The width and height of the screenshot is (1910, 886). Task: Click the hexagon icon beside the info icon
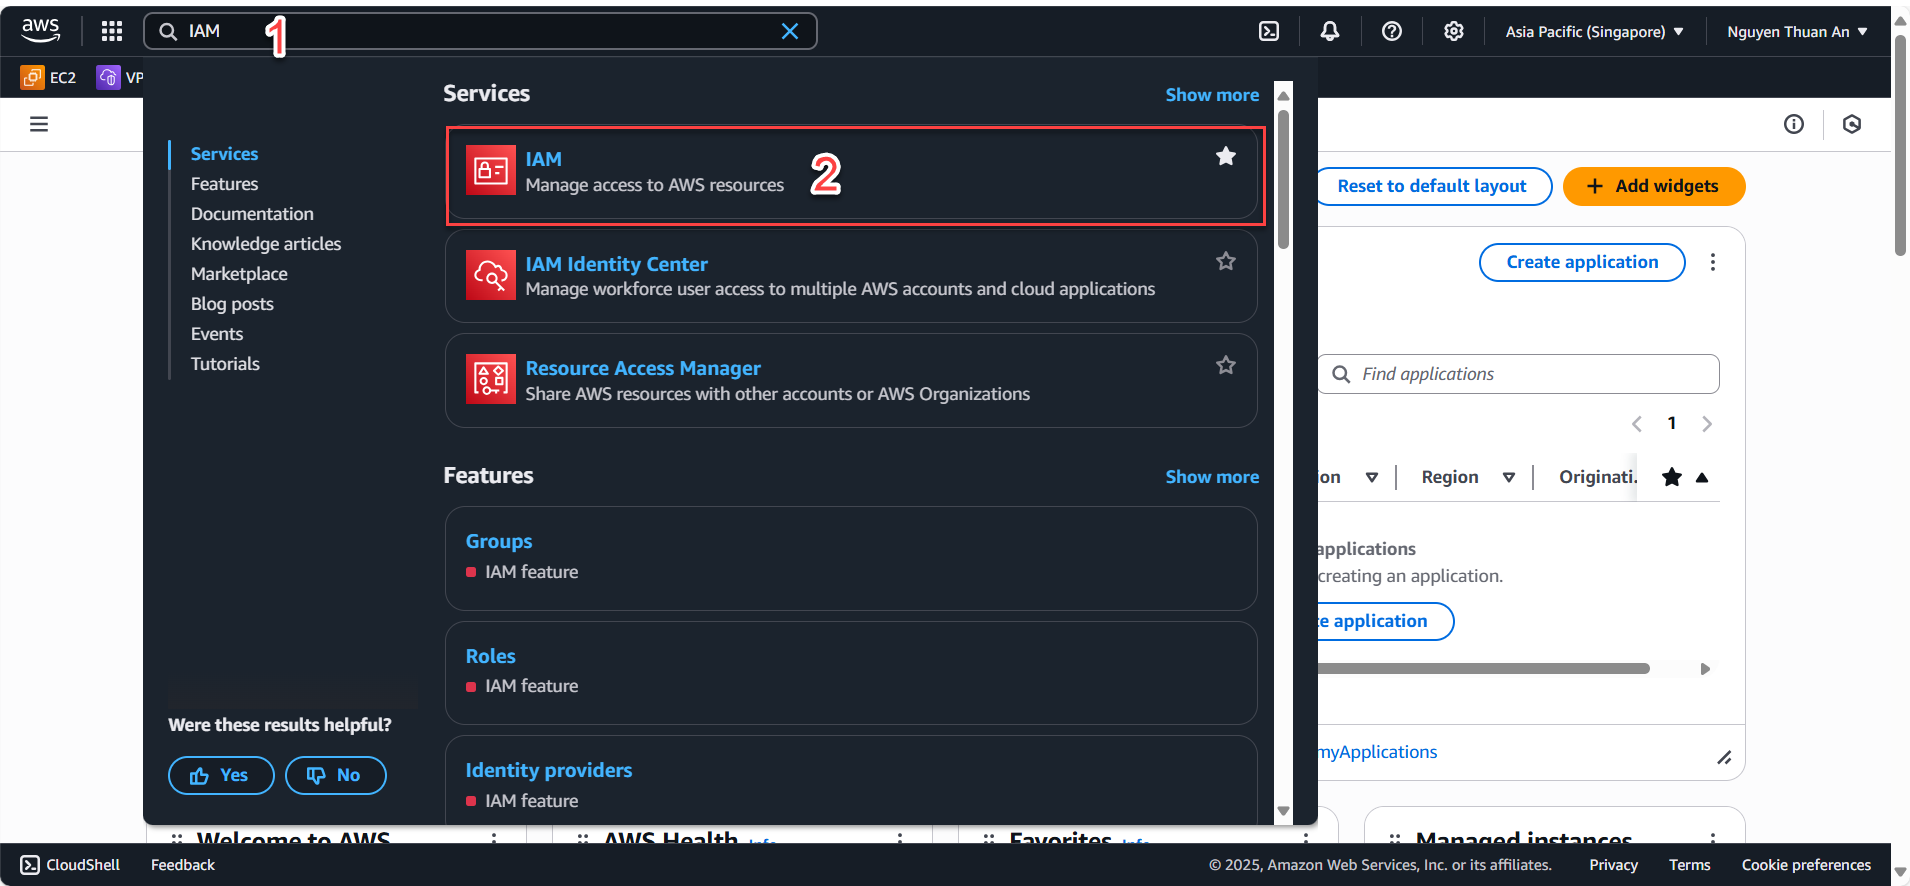1852,124
